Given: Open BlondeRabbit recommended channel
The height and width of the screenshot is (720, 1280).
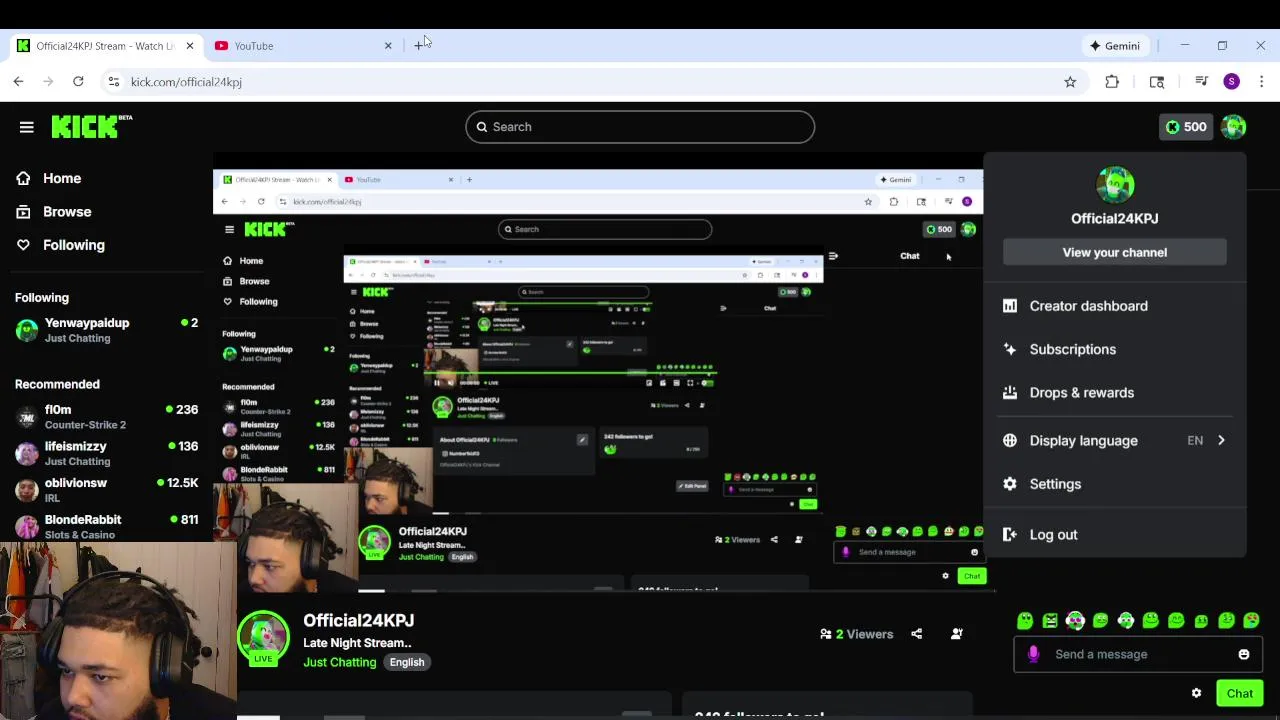Looking at the screenshot, I should coord(106,527).
